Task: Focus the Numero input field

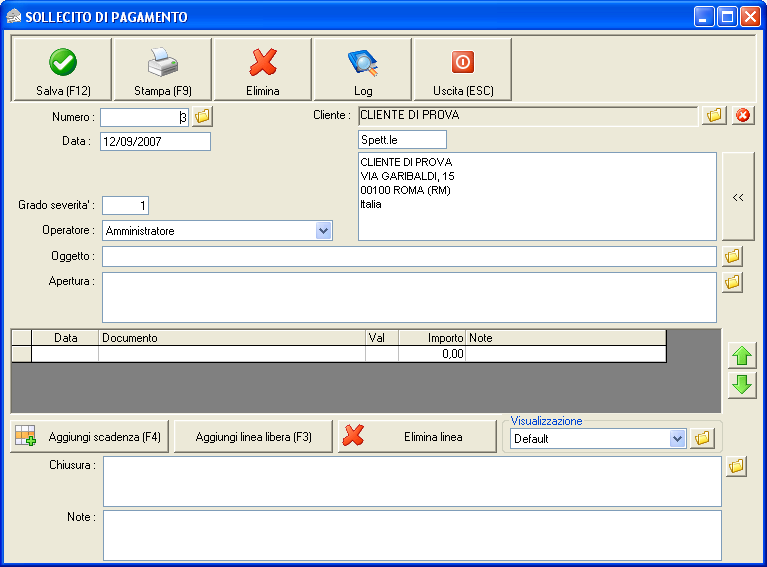Action: (x=144, y=117)
